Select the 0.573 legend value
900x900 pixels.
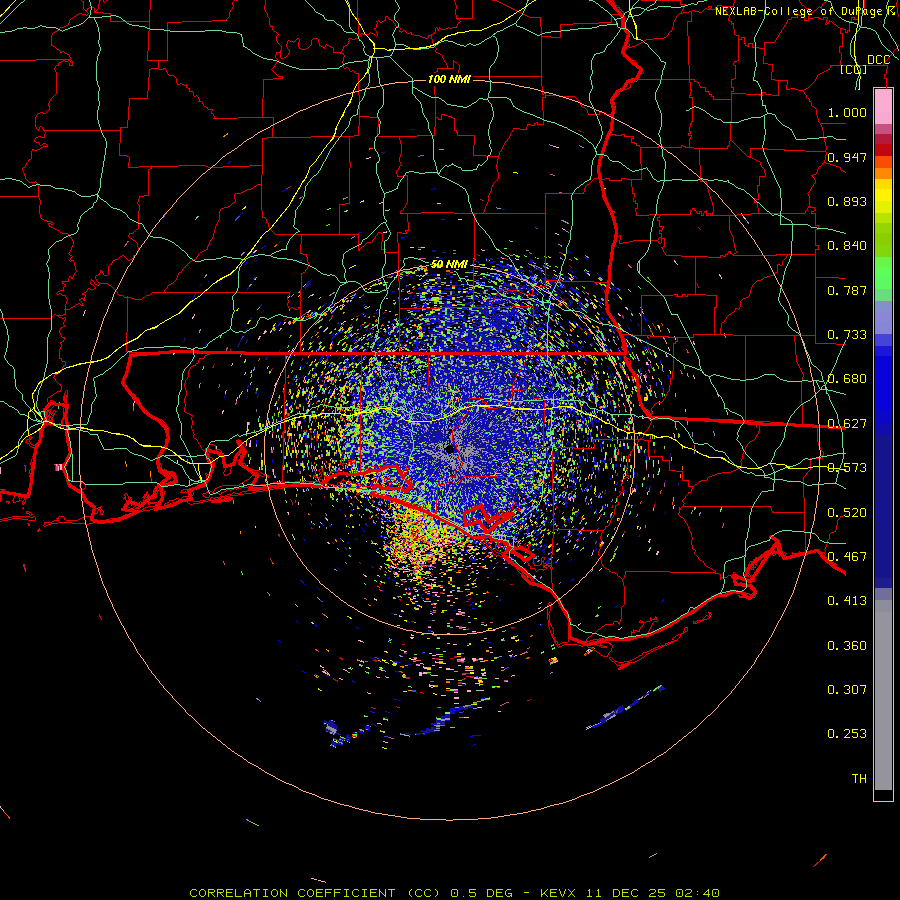tap(847, 468)
